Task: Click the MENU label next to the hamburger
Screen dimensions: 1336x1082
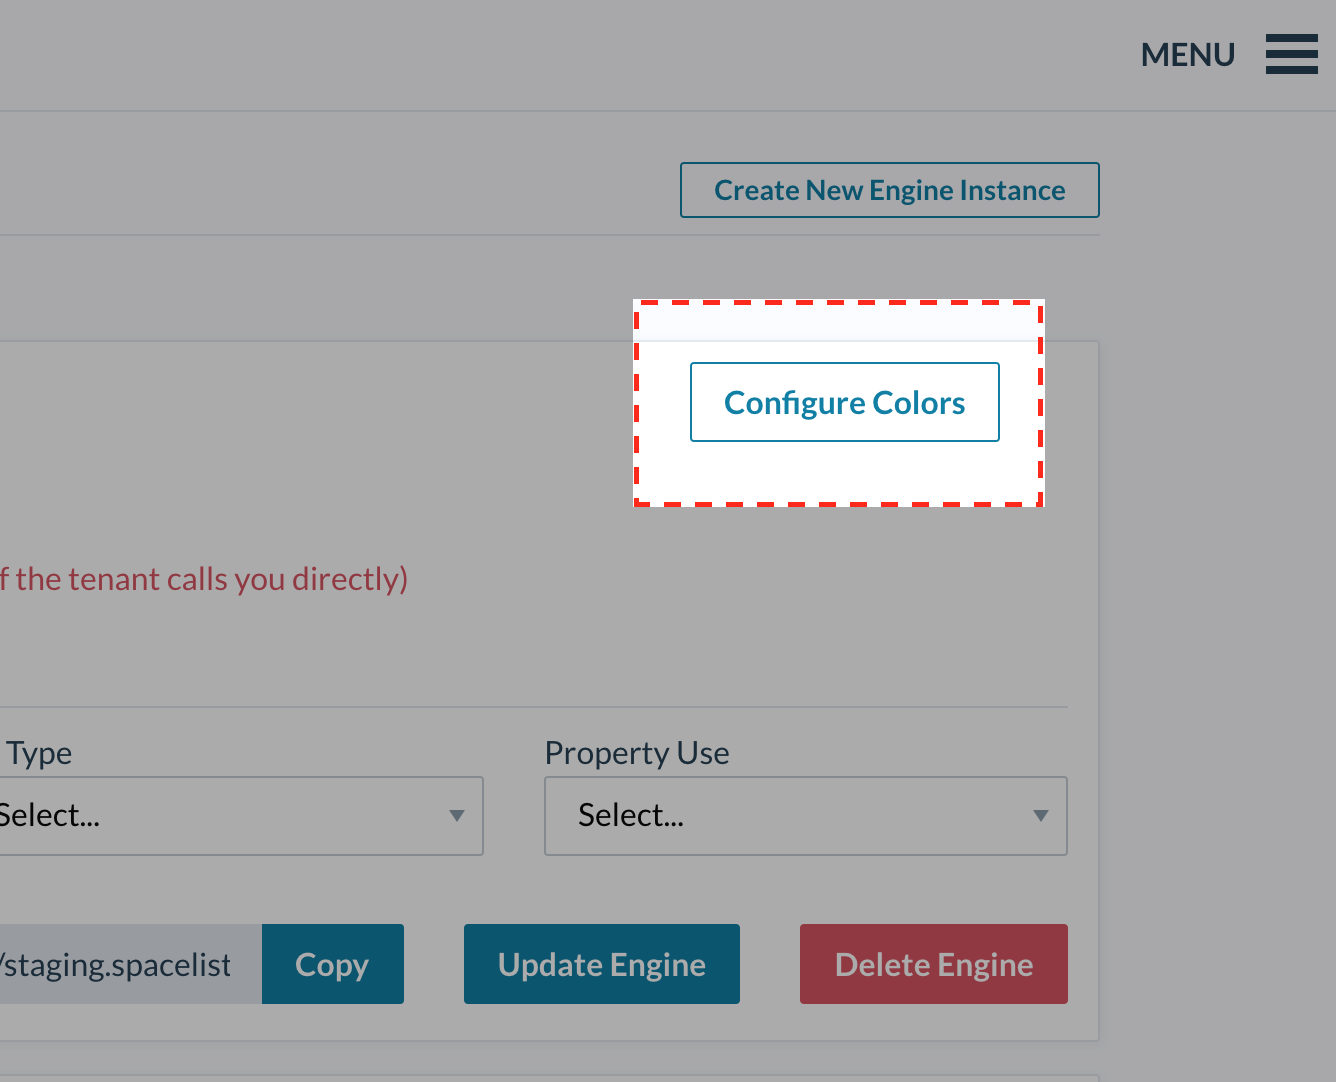Action: click(x=1188, y=55)
